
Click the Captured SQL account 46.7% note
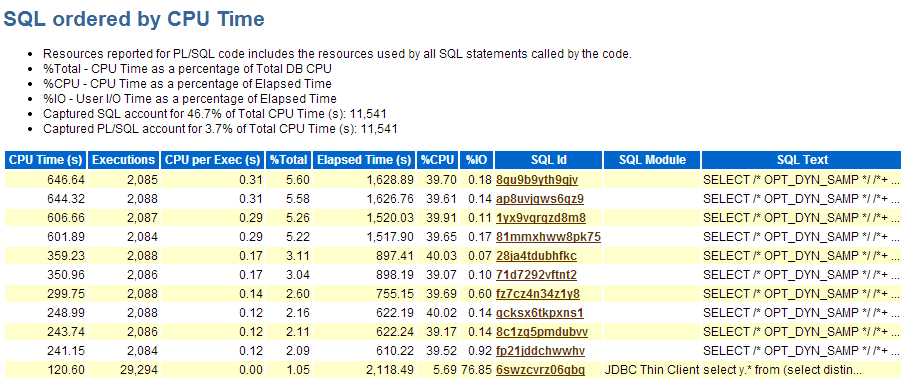point(215,114)
